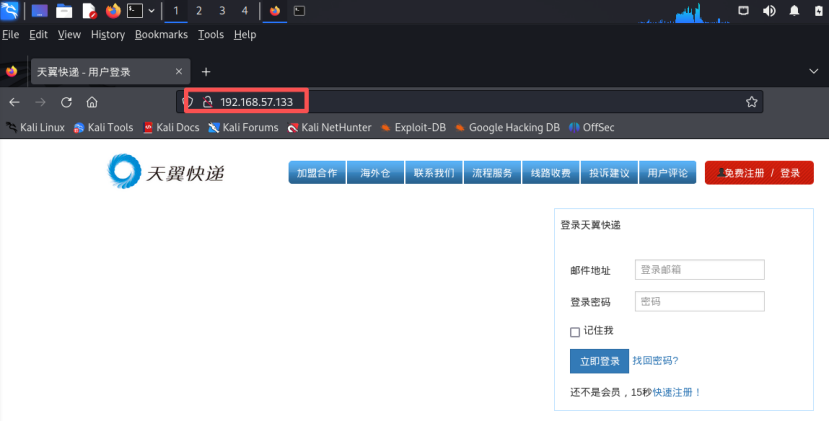Switch to workspace 4

pos(245,11)
